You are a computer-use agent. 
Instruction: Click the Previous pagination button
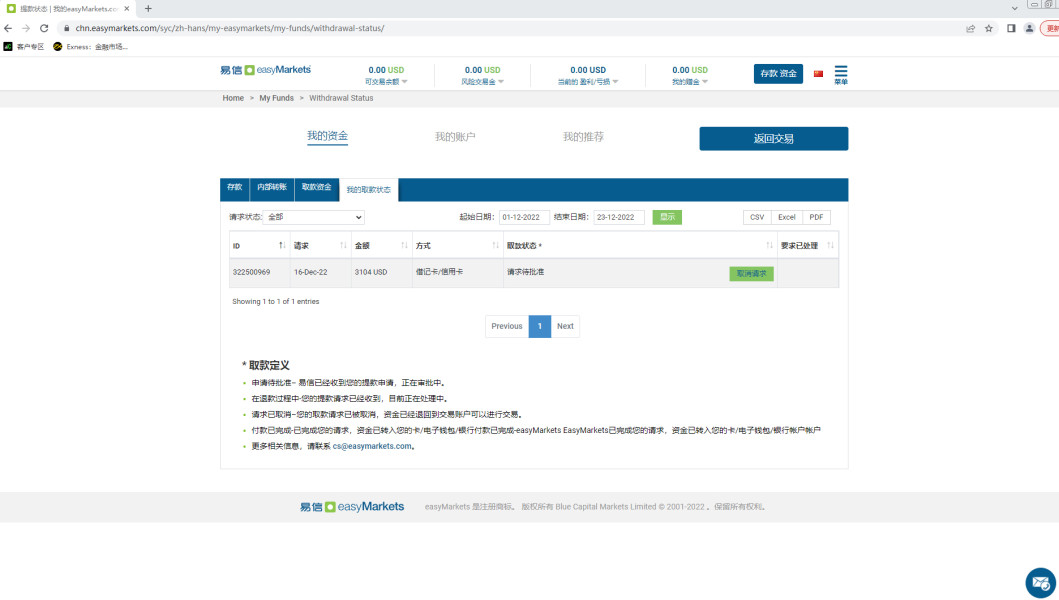[507, 326]
